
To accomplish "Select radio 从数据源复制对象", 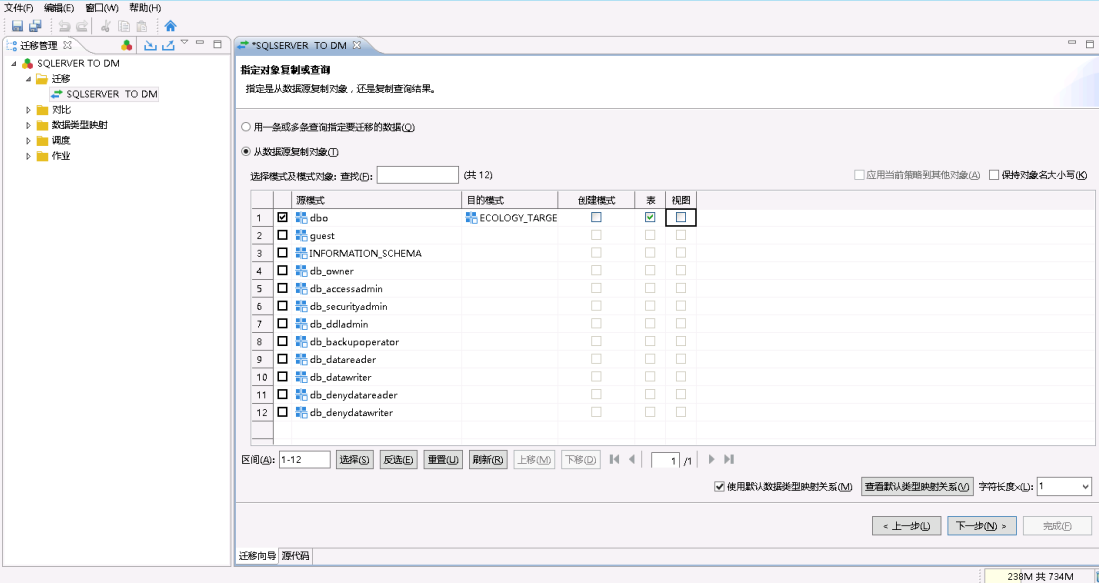I will click(x=245, y=152).
